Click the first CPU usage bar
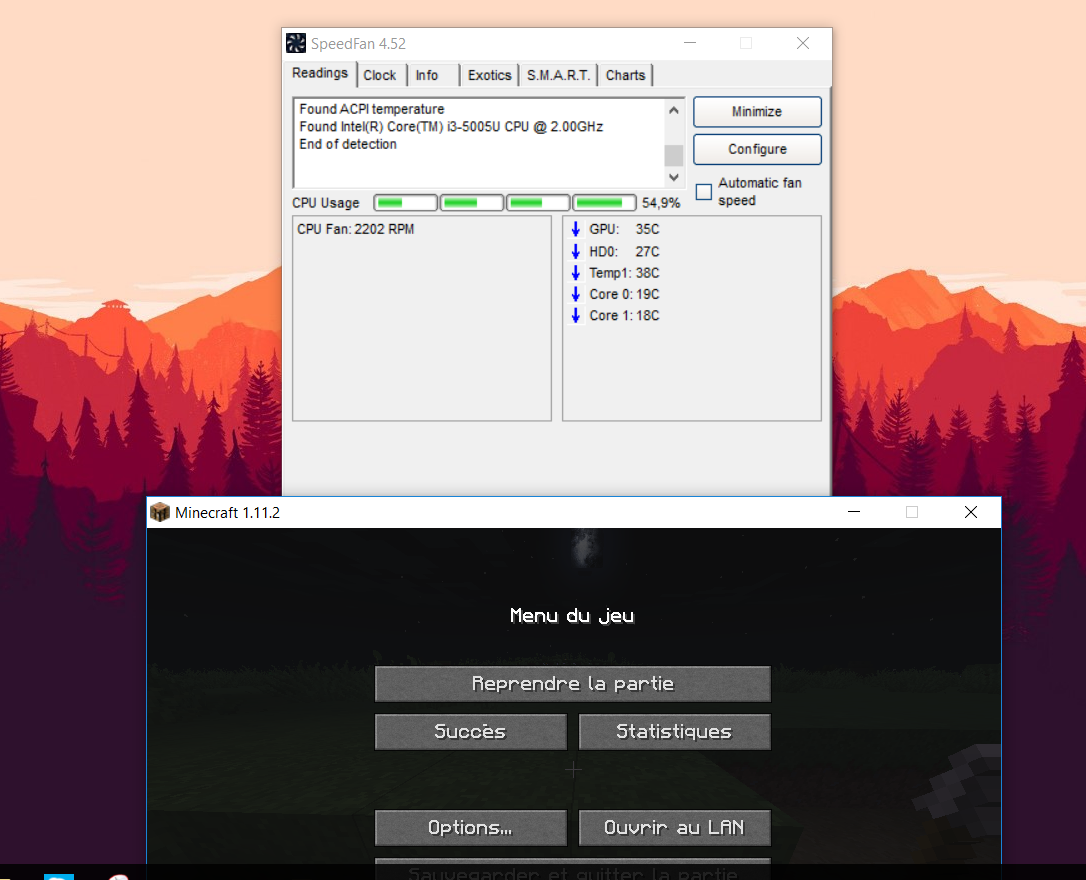Image resolution: width=1086 pixels, height=880 pixels. click(x=406, y=203)
